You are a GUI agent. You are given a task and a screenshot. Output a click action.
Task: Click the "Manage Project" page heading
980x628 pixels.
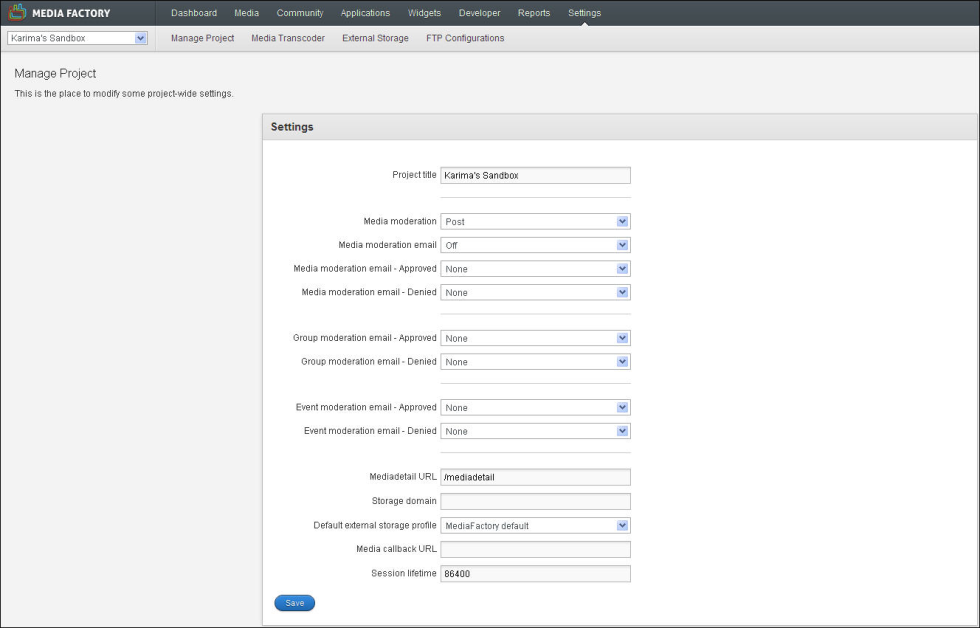(x=55, y=74)
